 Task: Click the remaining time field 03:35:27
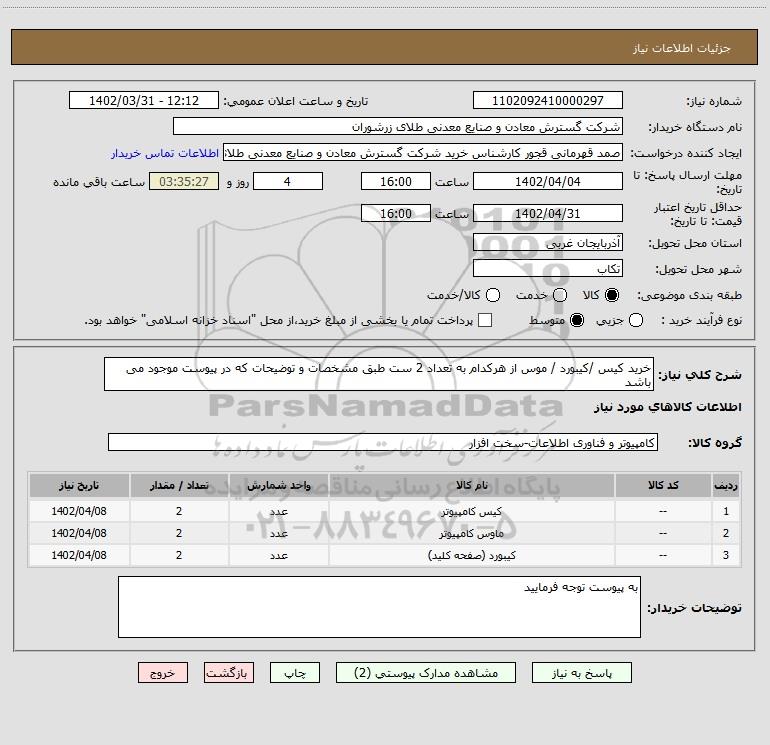(184, 181)
